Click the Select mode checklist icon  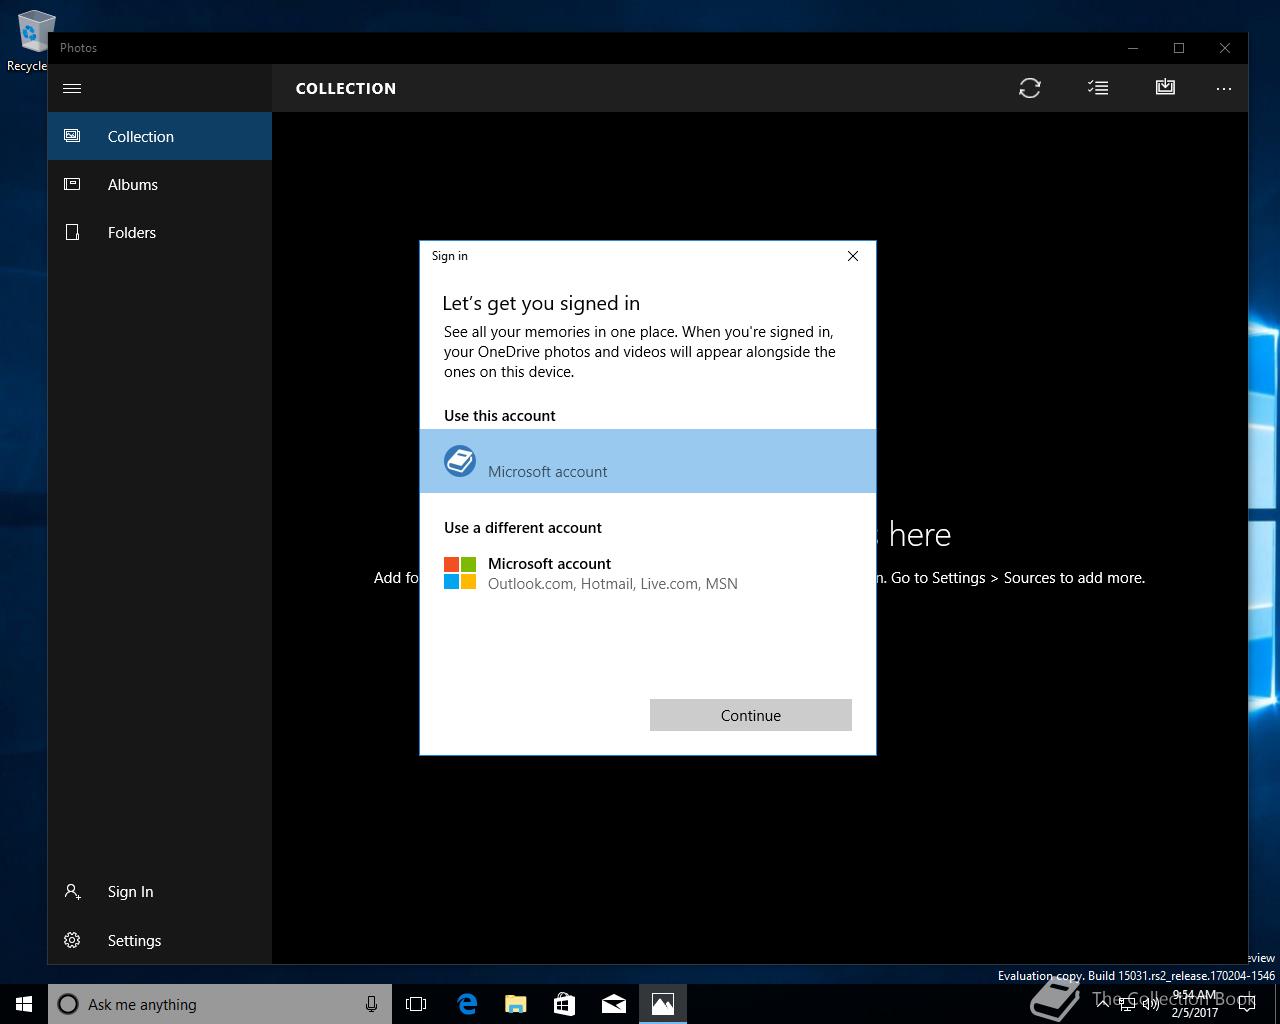pos(1098,88)
